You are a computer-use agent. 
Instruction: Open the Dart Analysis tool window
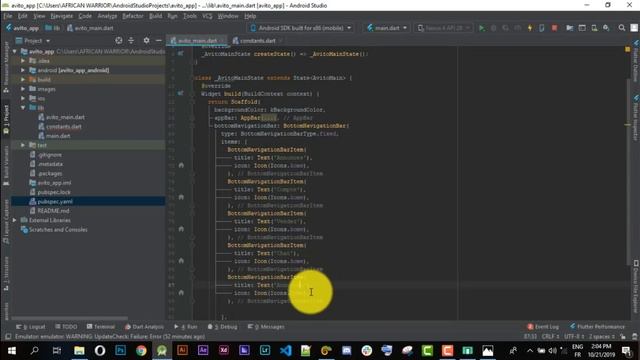[144, 327]
